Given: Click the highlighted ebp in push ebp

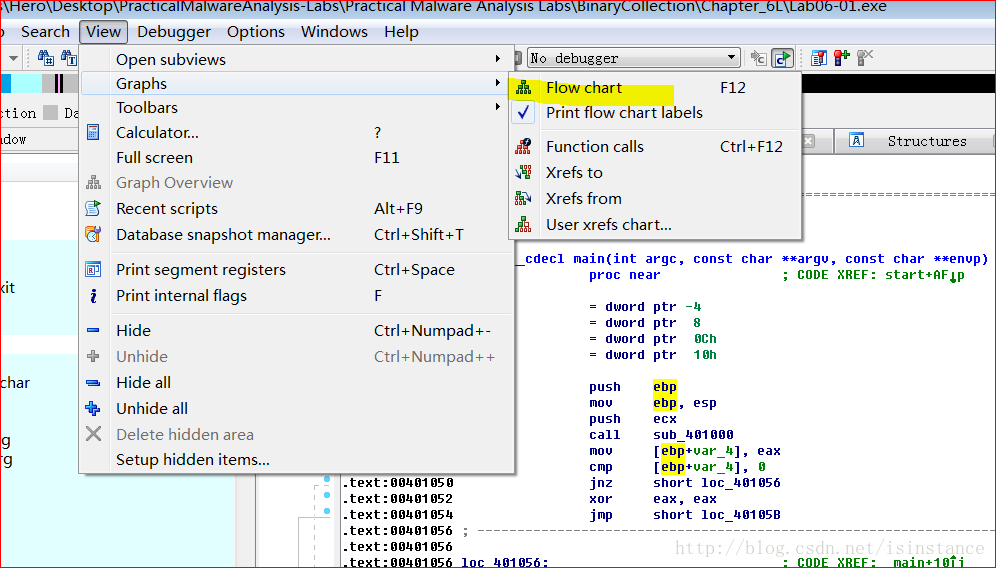Looking at the screenshot, I should pos(664,387).
